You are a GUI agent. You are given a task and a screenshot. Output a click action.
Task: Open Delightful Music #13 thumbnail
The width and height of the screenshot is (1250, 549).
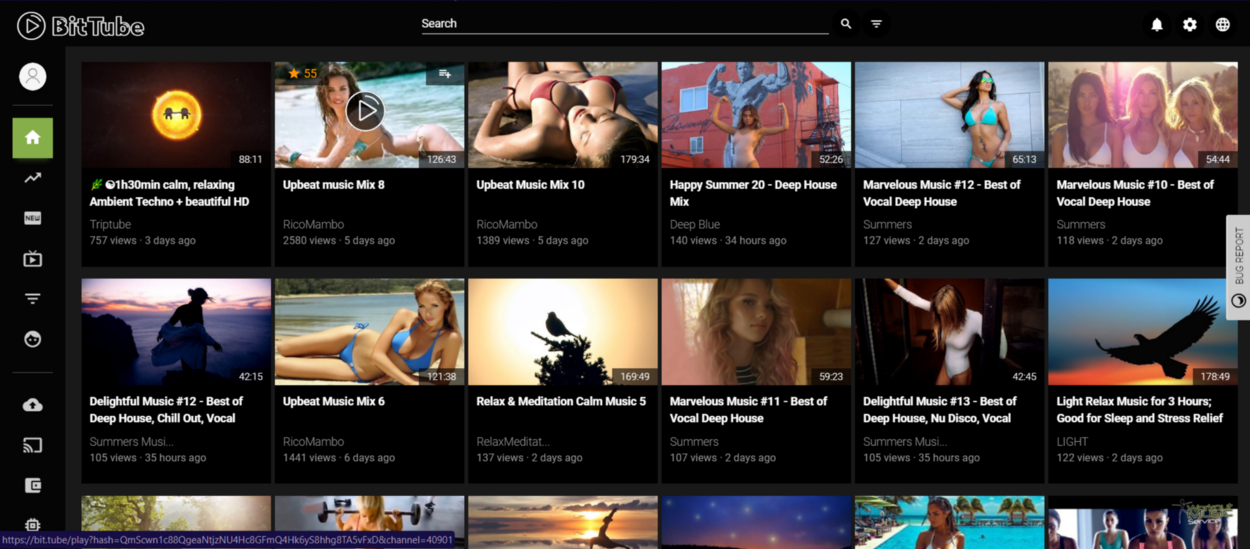pyautogui.click(x=950, y=332)
